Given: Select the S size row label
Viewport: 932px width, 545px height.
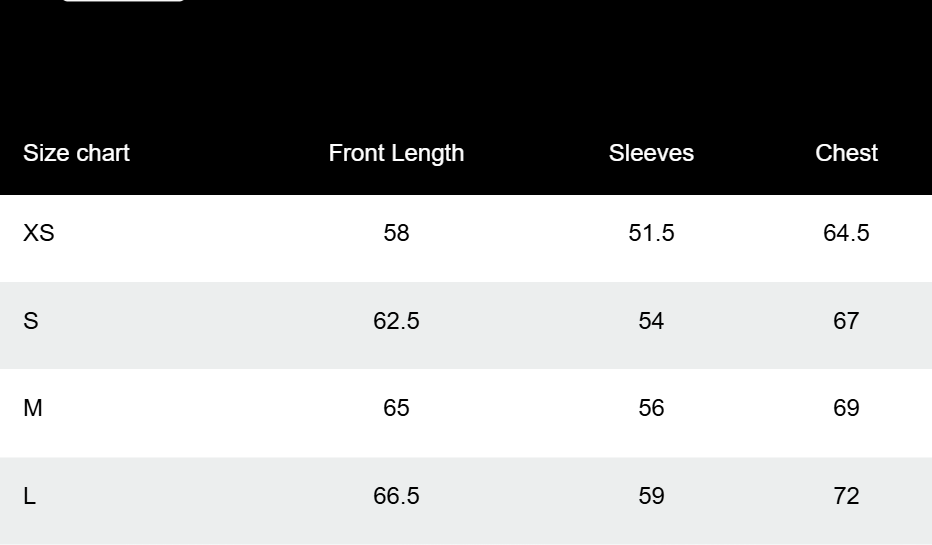Looking at the screenshot, I should click(31, 321).
